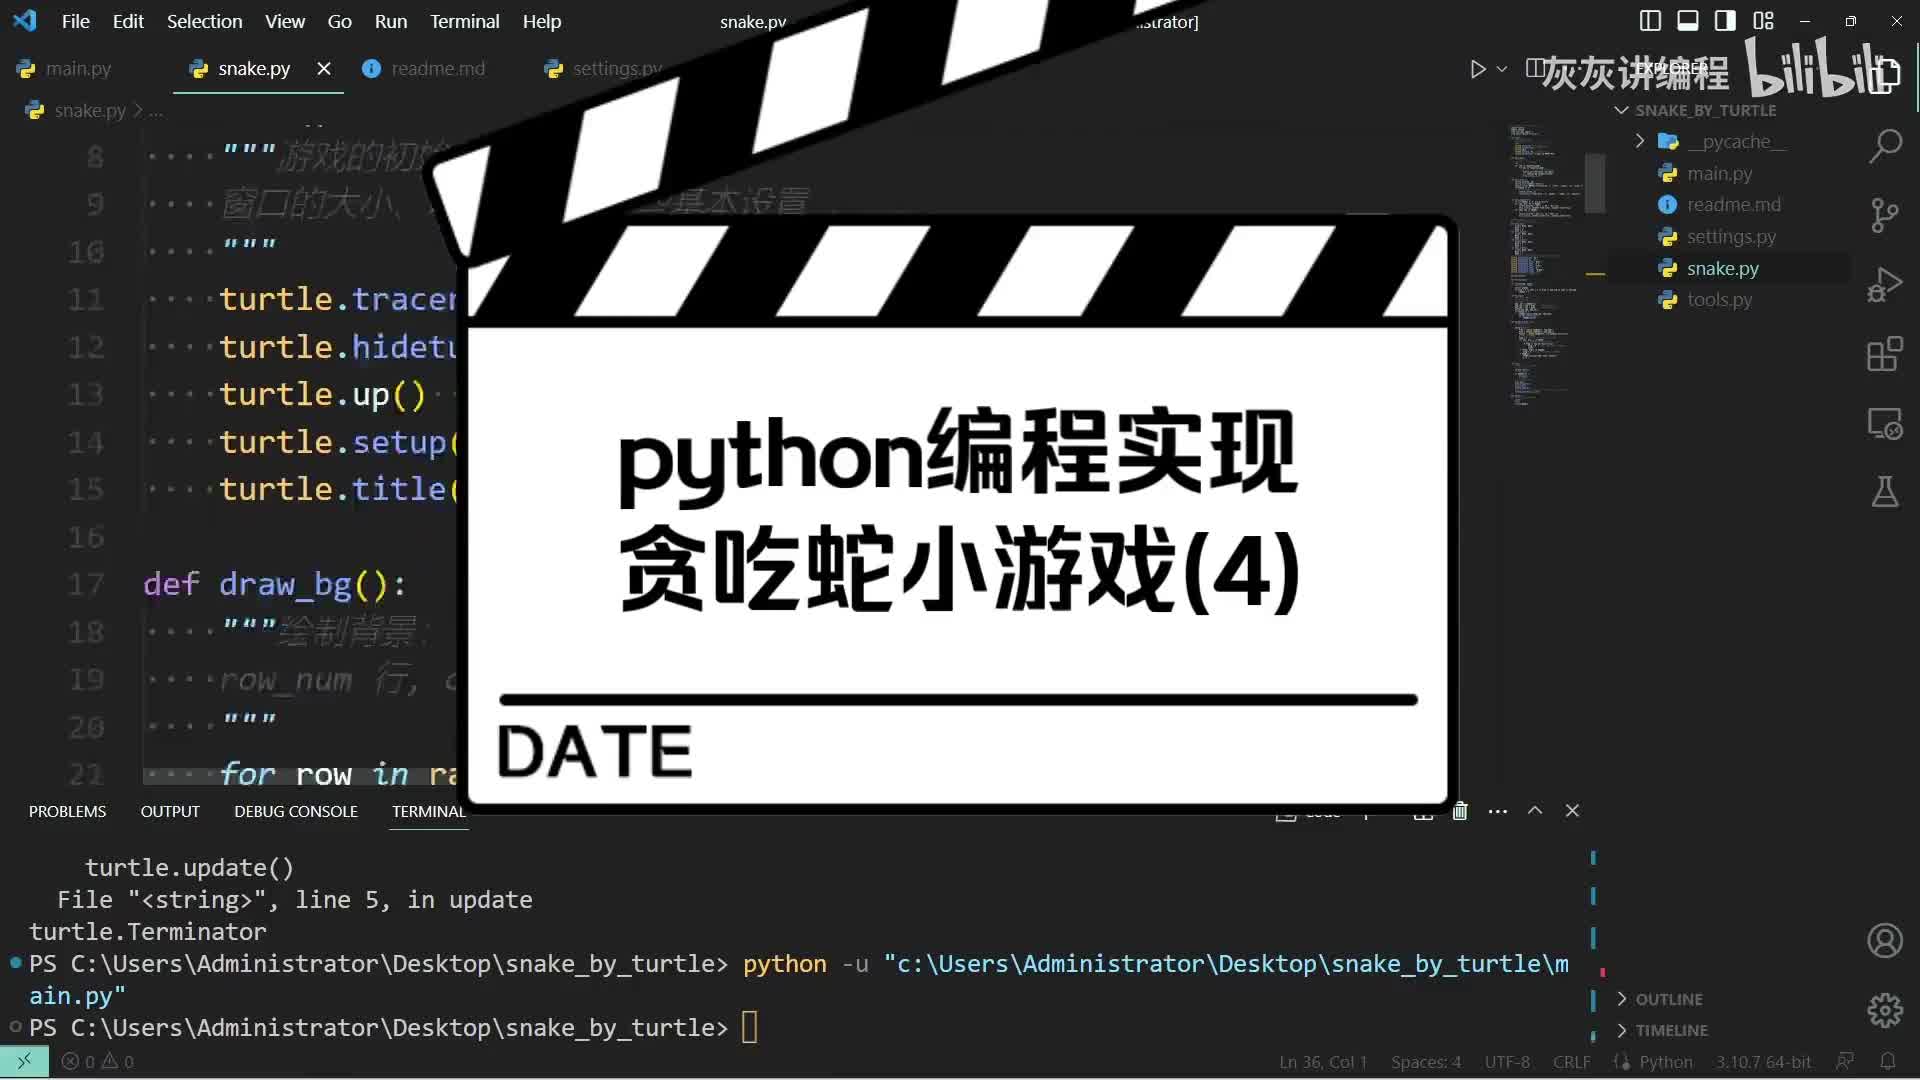Collapse the SNAKE_BY_TURTLE folder section
This screenshot has height=1080, width=1920.
click(1706, 110)
